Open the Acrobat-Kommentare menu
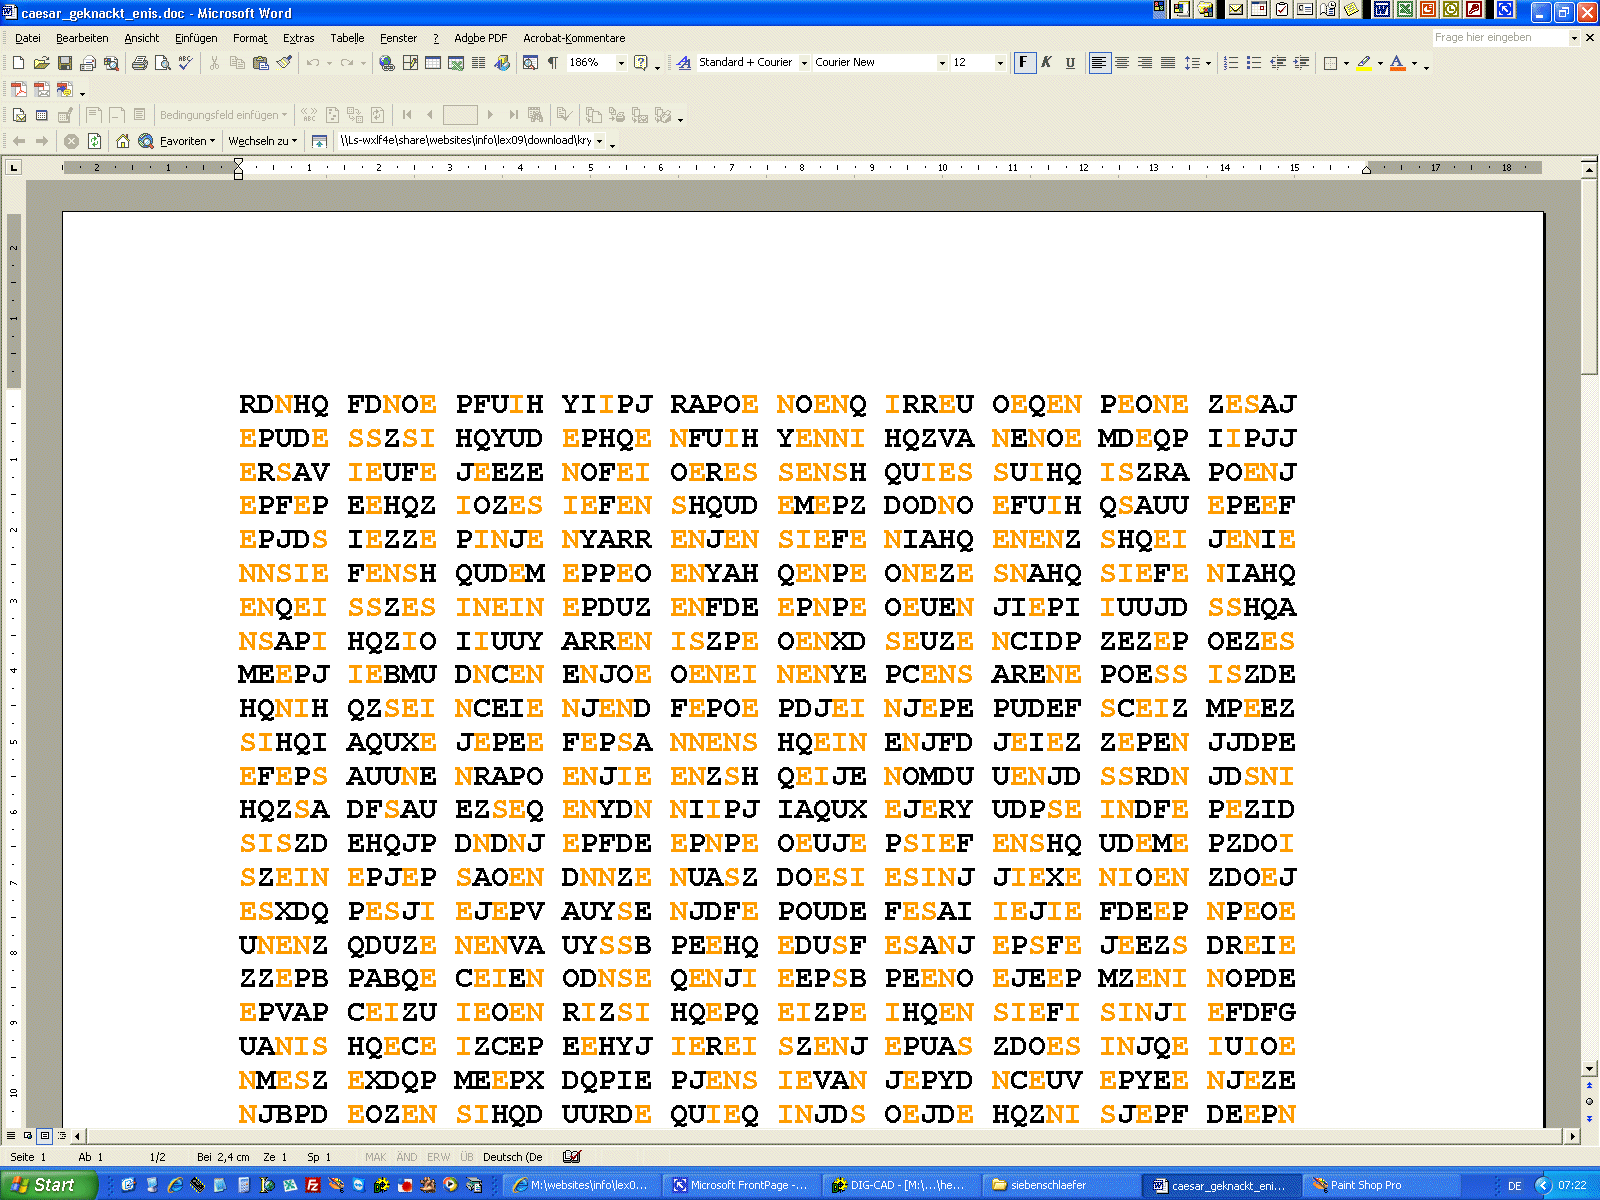The height and width of the screenshot is (1200, 1600). pos(574,38)
